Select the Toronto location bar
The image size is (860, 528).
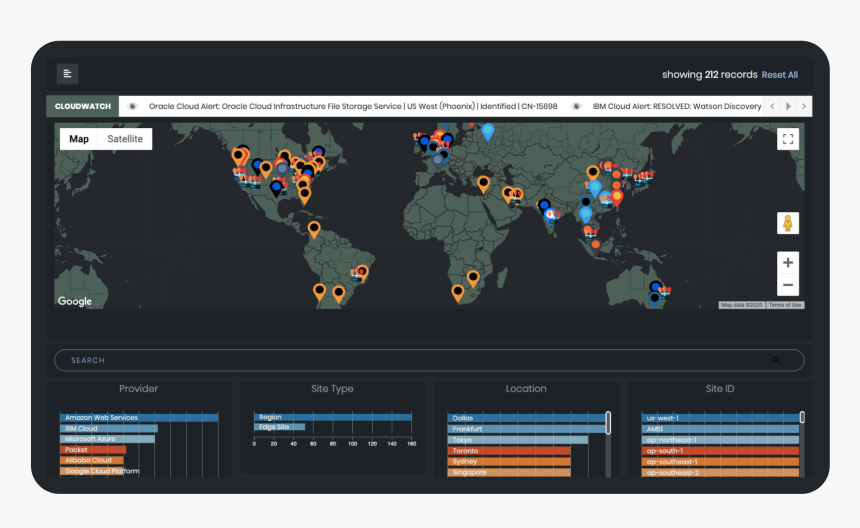point(510,451)
